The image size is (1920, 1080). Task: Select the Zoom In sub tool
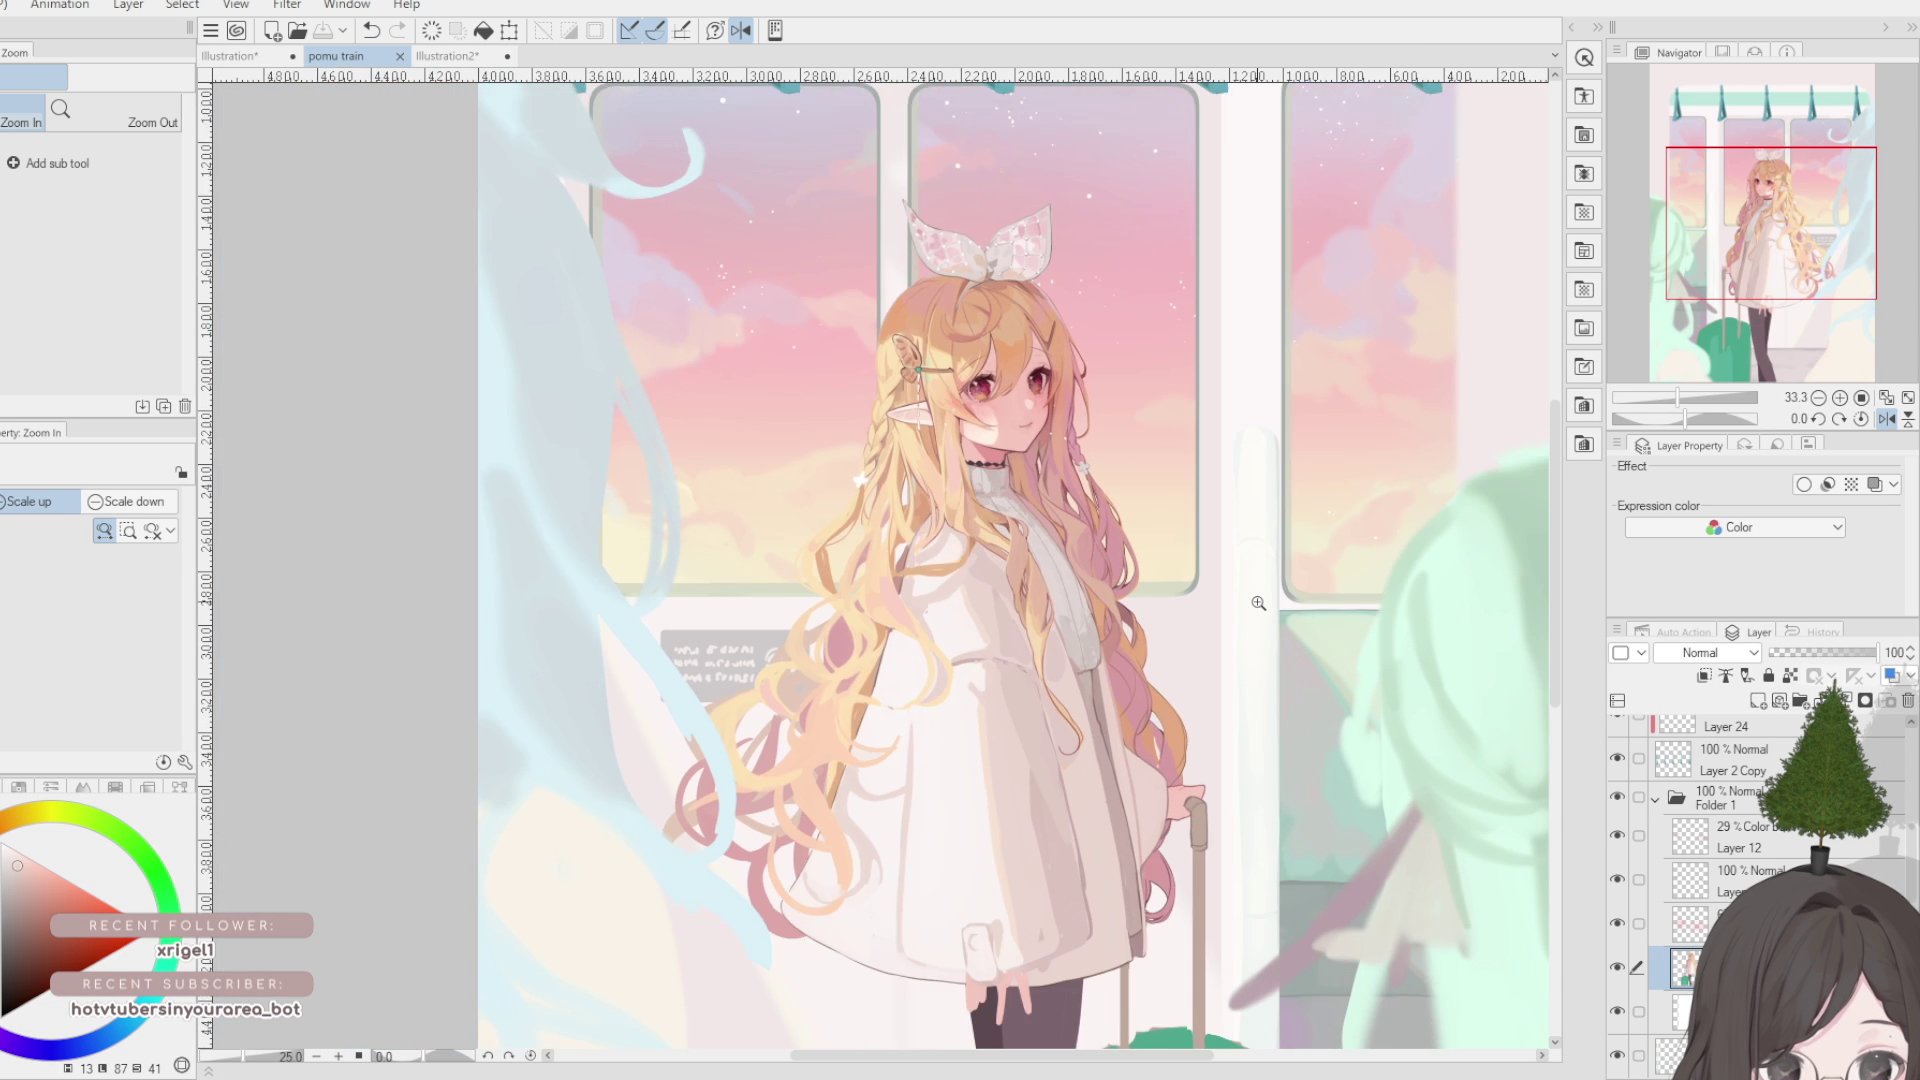click(x=22, y=113)
